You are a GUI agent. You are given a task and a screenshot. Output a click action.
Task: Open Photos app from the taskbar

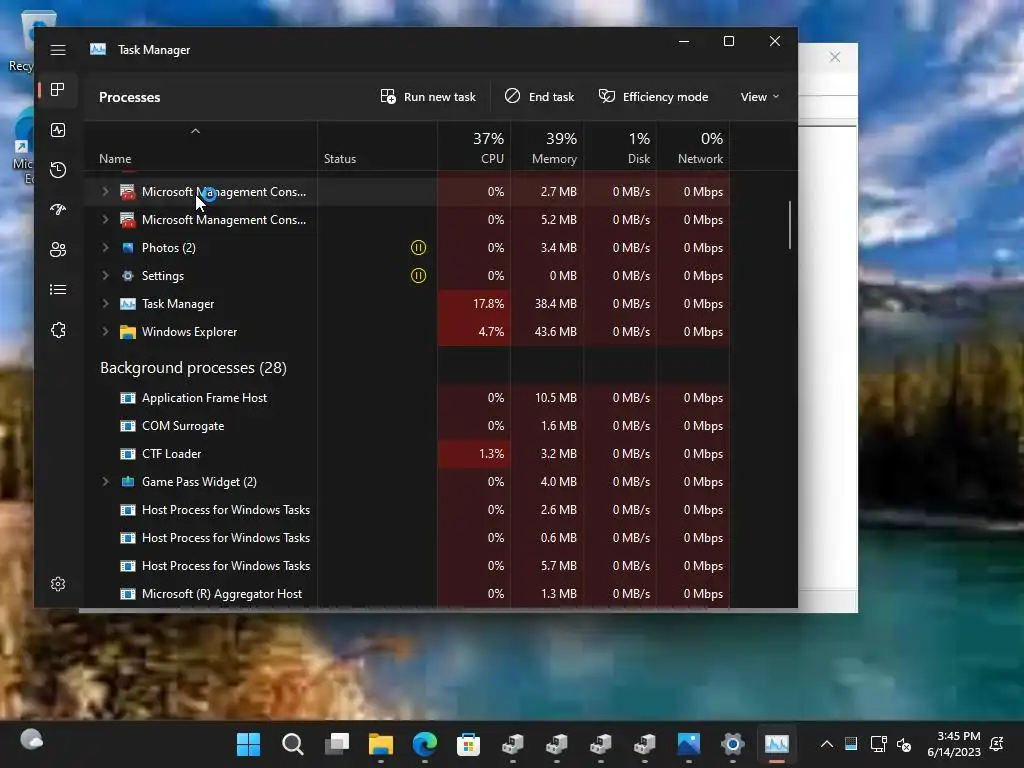pyautogui.click(x=689, y=744)
